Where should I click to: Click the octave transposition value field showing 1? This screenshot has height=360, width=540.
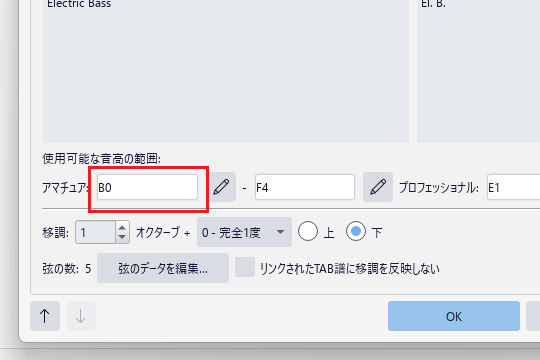tap(95, 232)
